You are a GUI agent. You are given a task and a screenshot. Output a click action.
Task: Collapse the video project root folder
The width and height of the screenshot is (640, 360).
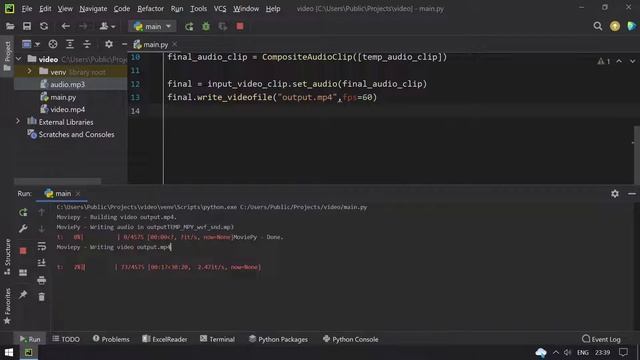[18, 59]
